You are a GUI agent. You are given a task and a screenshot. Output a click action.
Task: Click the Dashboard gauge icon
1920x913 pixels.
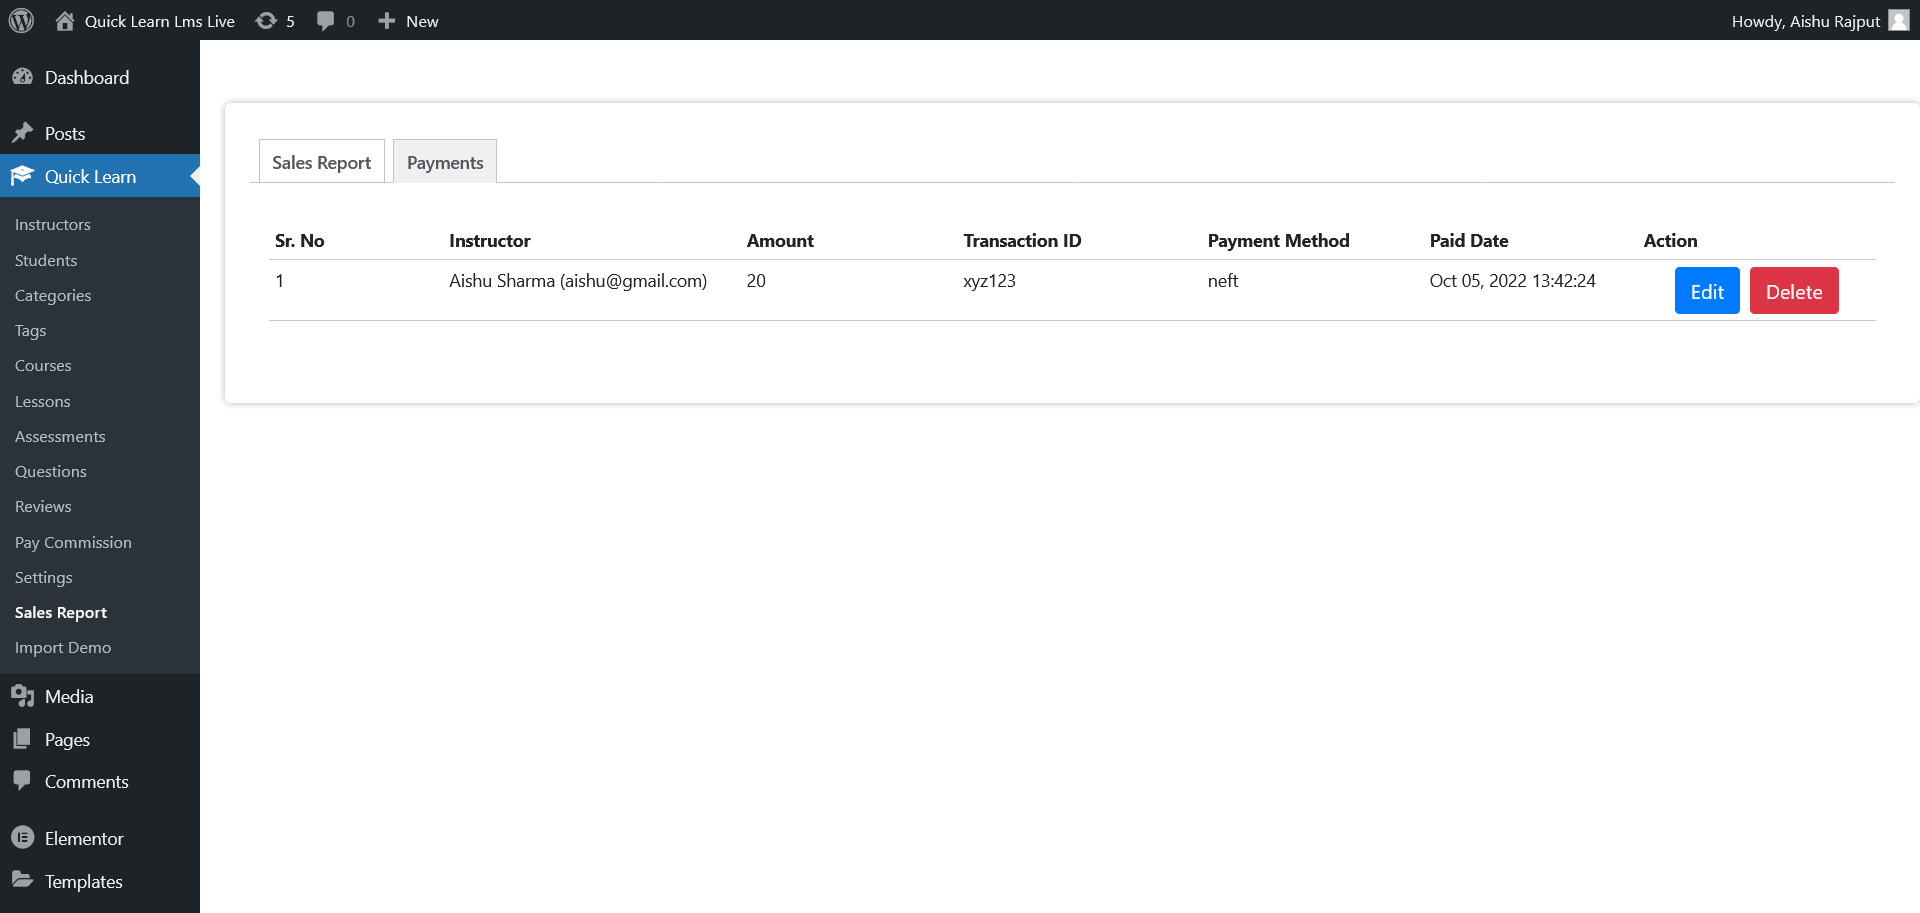pos(23,77)
